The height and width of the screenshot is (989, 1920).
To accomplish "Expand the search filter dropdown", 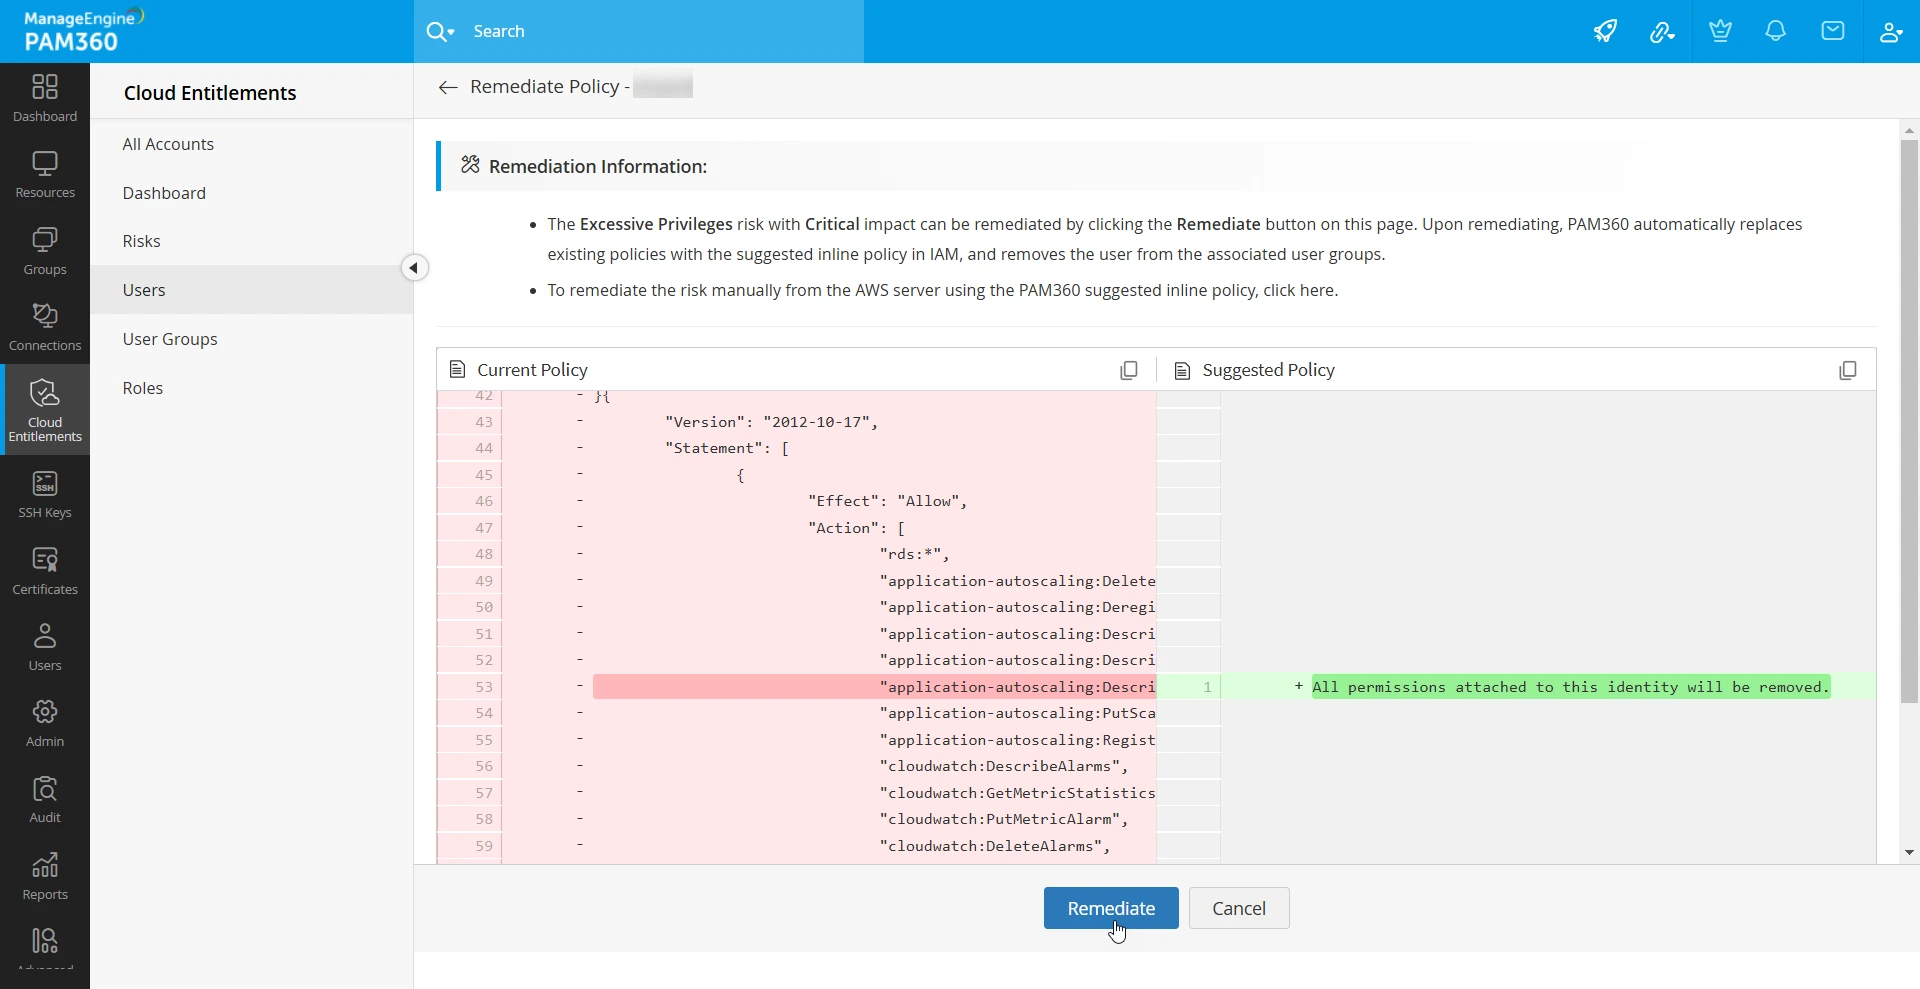I will tap(440, 32).
